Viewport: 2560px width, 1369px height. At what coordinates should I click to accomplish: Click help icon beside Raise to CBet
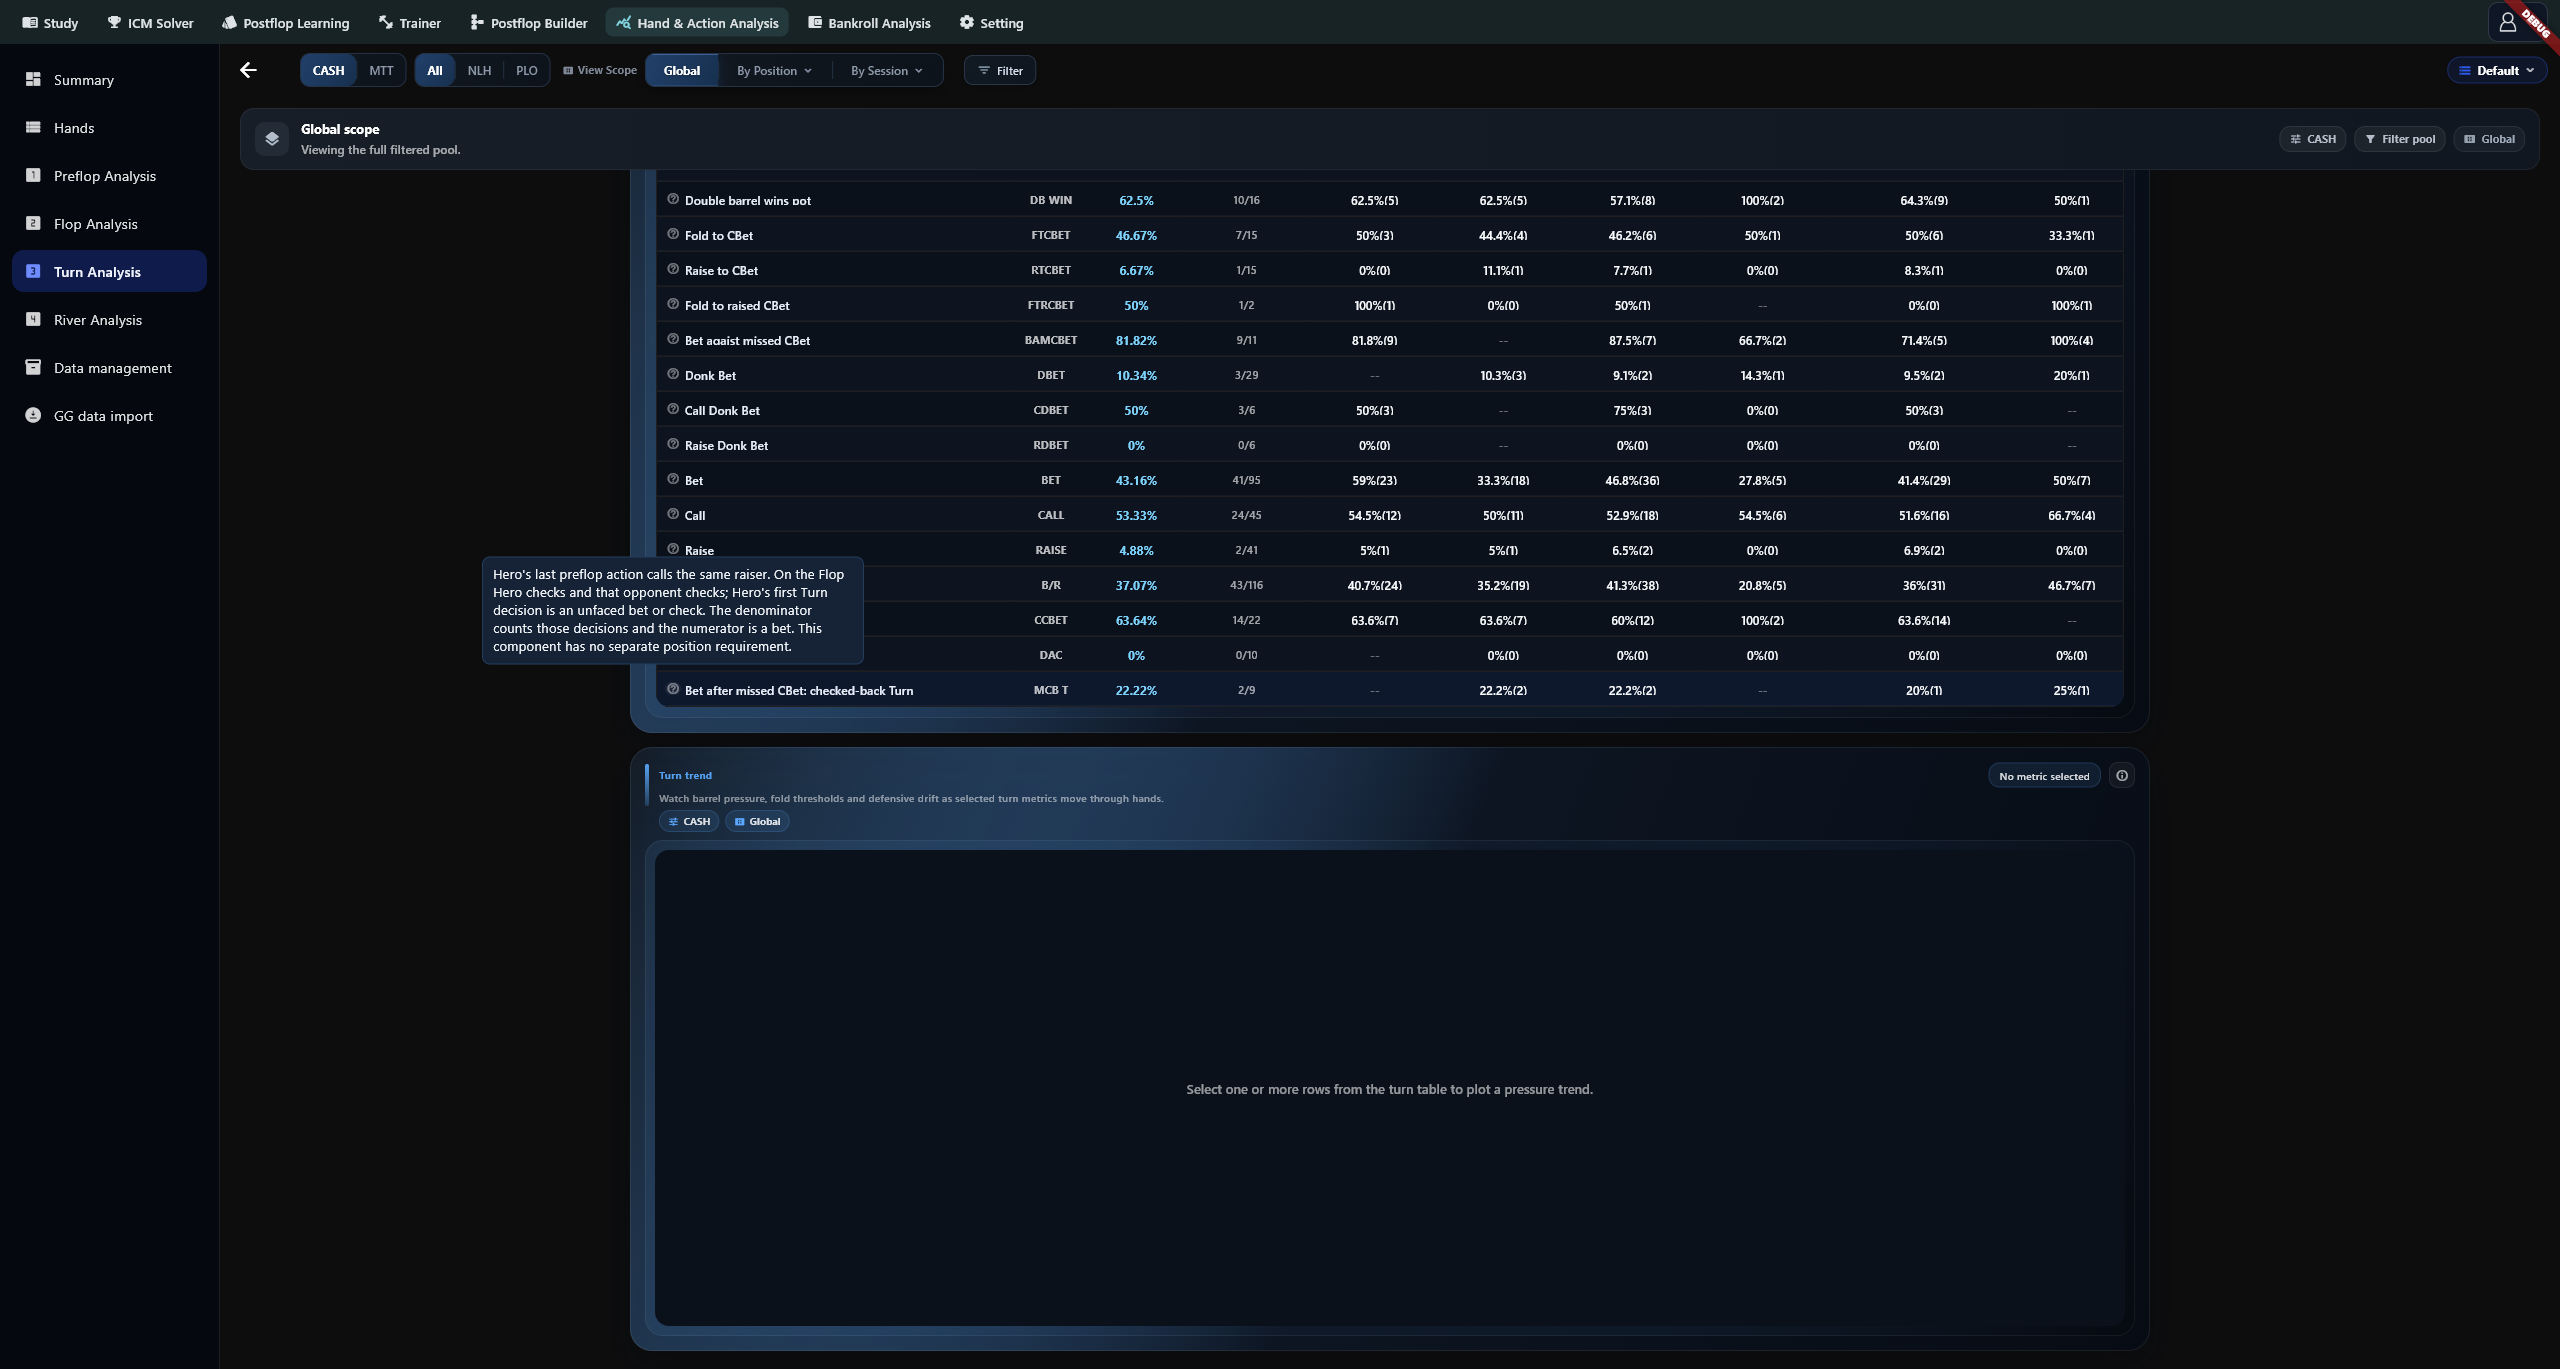(x=673, y=269)
